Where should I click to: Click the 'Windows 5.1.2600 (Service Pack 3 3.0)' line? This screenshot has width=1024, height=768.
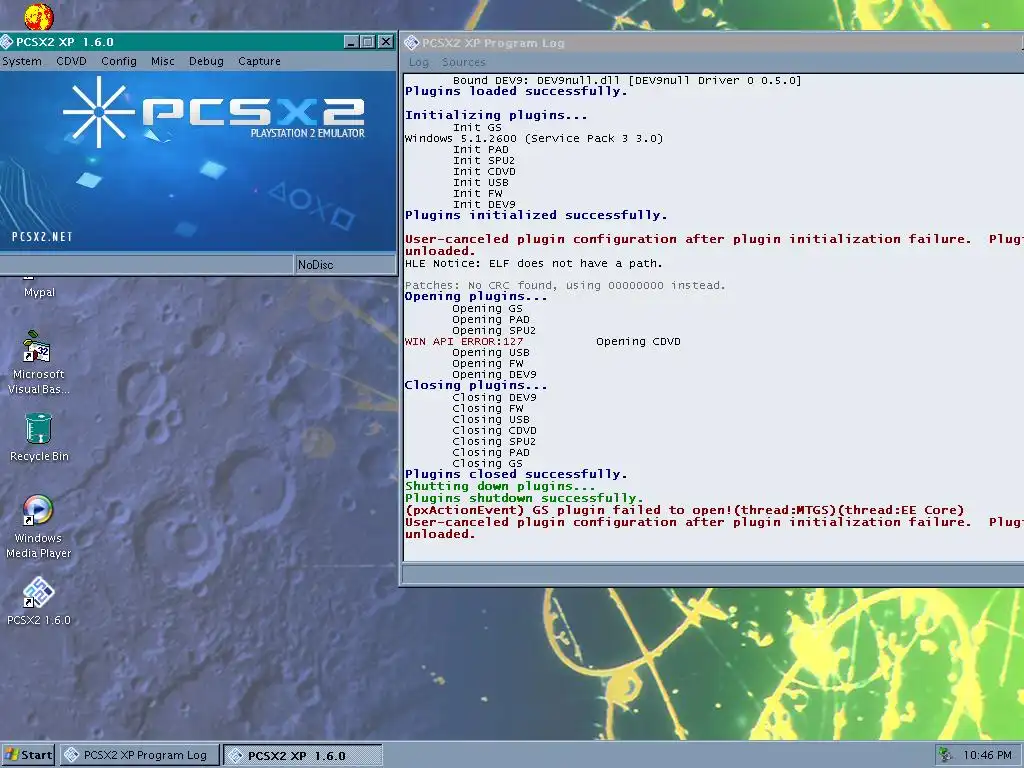(x=534, y=138)
